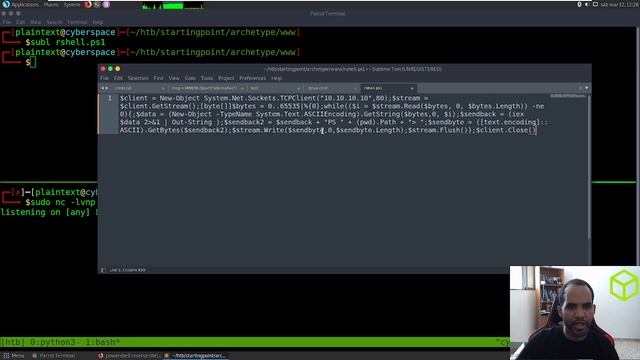Open the Applications menu in top panel
Screen dimensions: 640x360
24,4
